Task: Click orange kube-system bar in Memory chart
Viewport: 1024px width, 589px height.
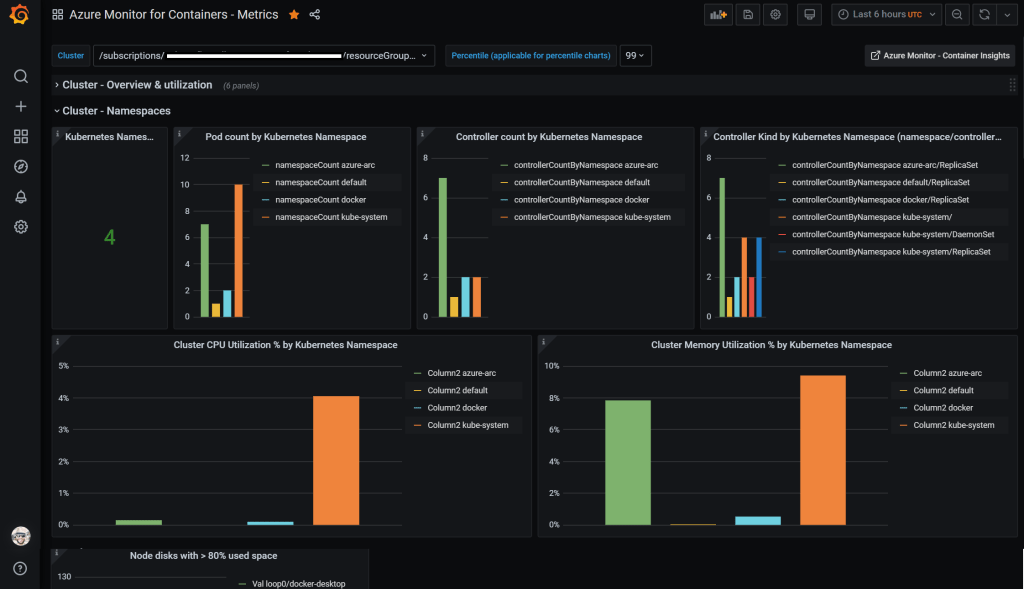Action: tap(823, 450)
